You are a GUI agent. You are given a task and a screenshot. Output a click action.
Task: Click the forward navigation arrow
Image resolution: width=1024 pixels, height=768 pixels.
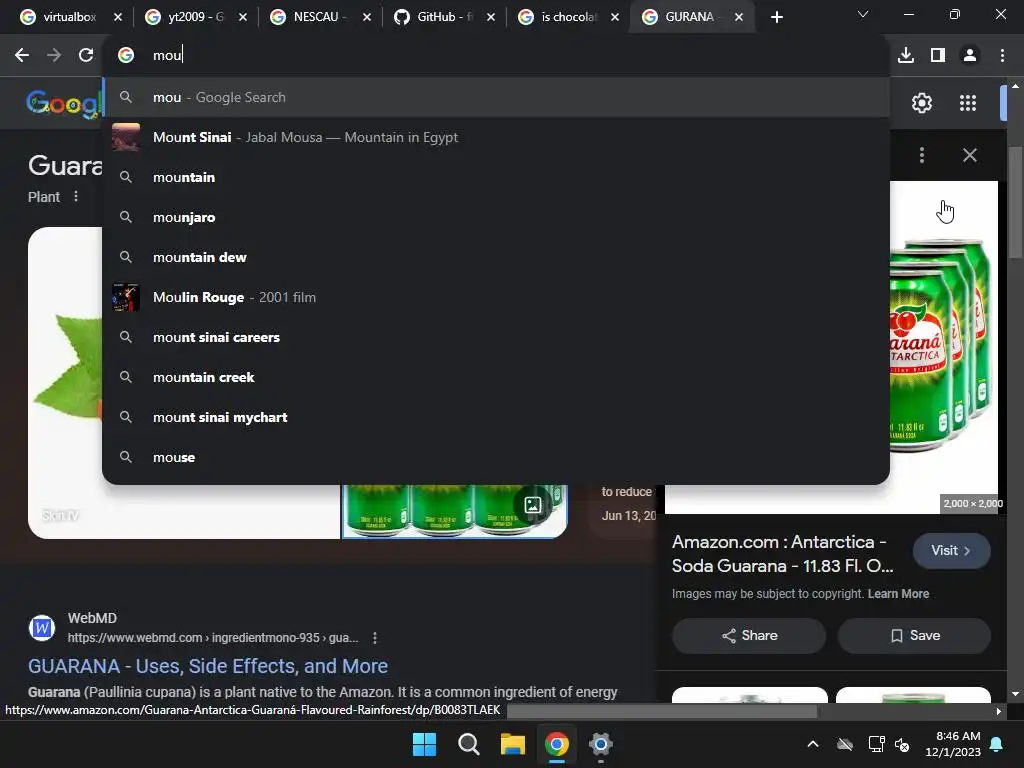coord(54,55)
